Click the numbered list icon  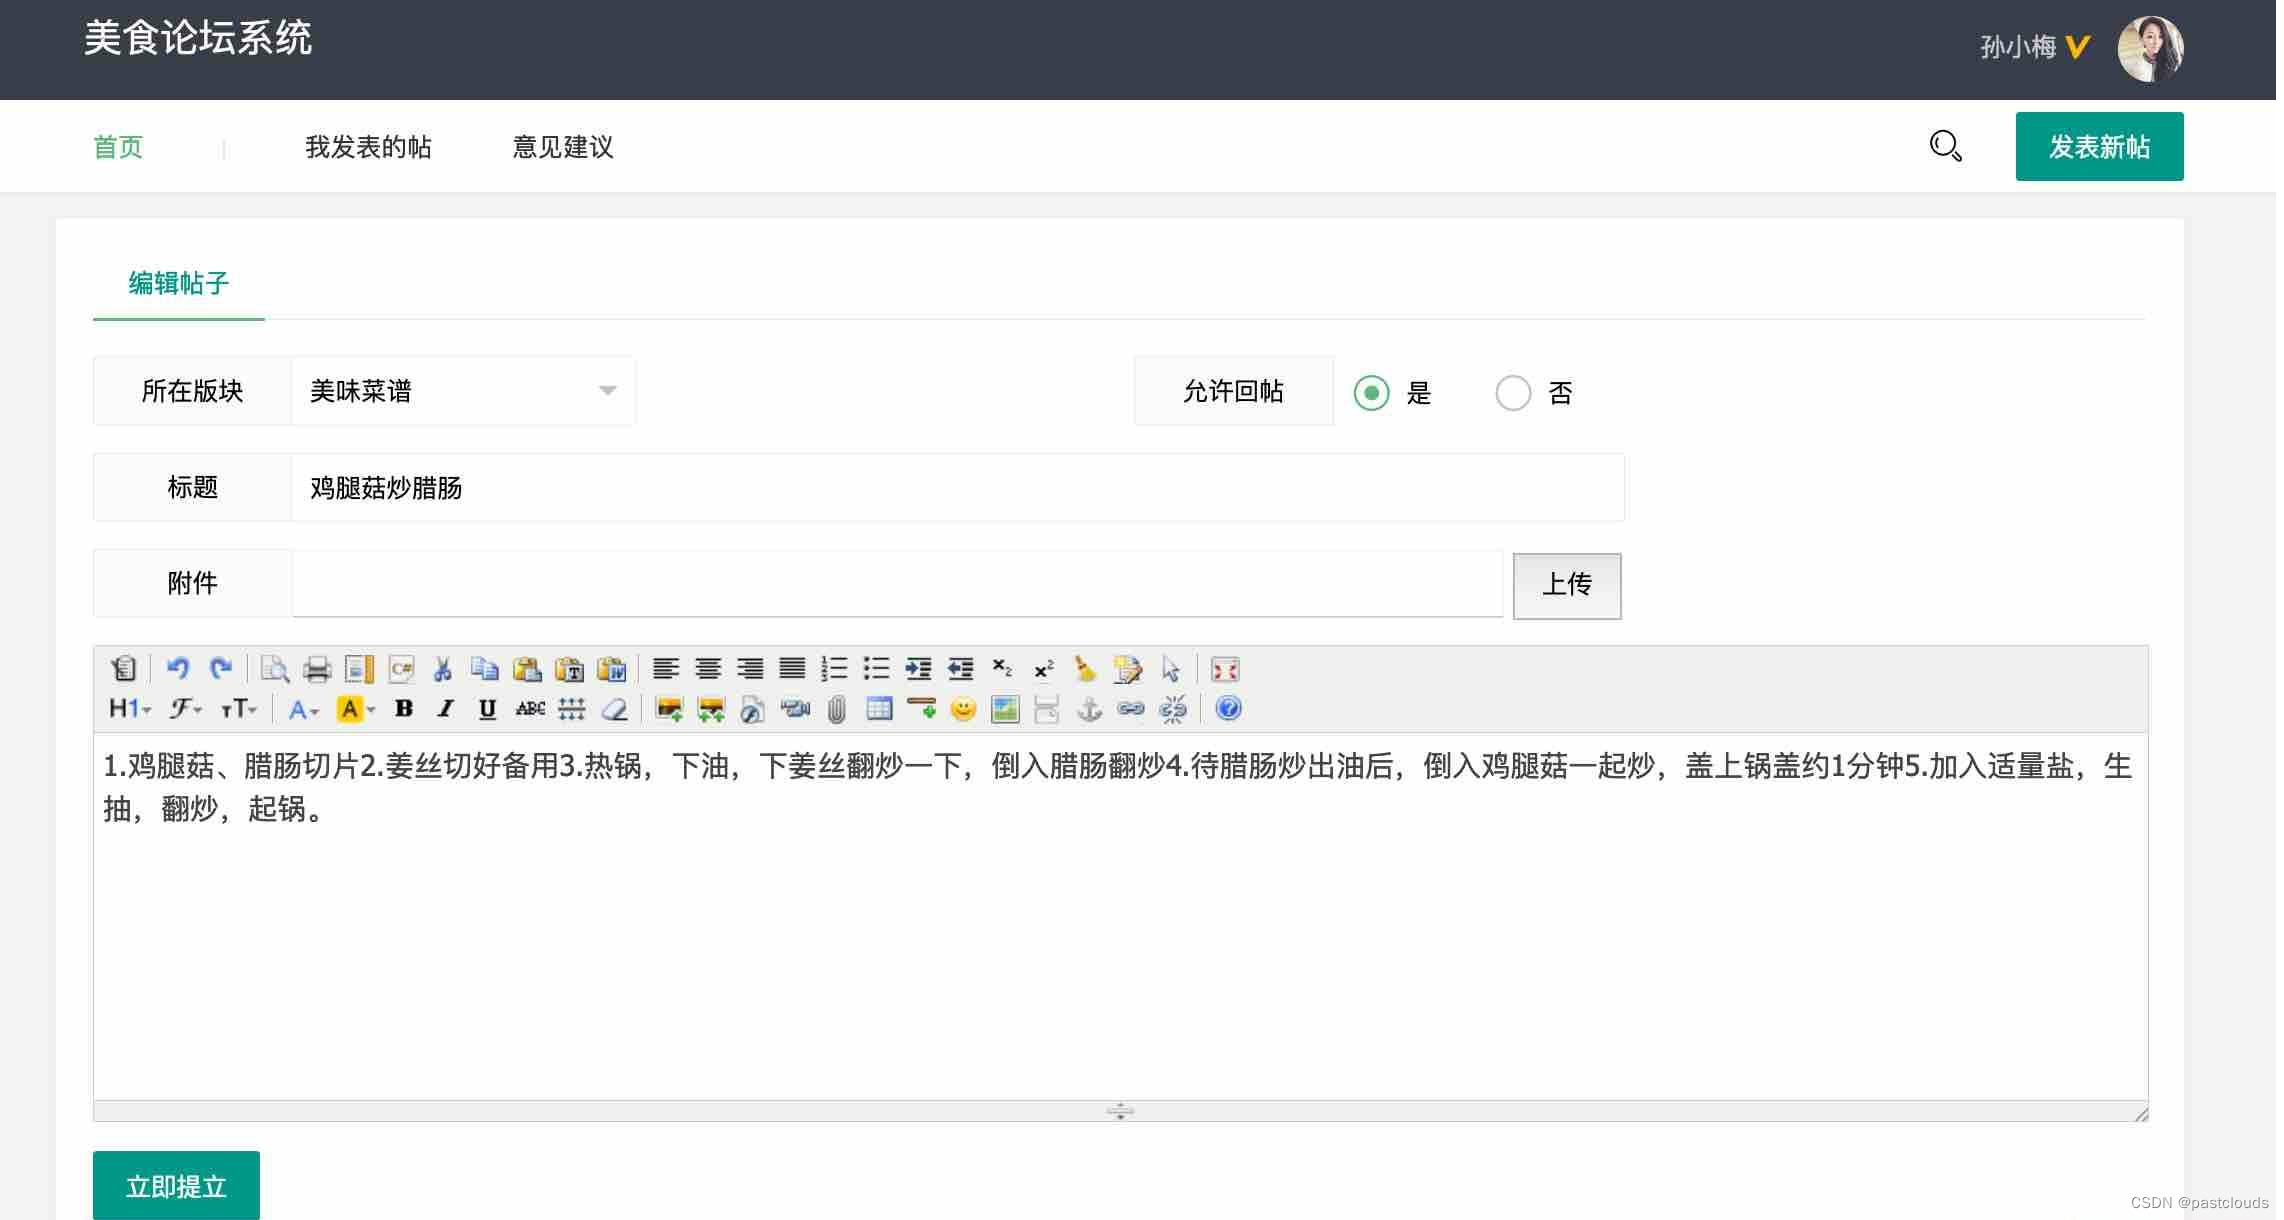point(834,669)
